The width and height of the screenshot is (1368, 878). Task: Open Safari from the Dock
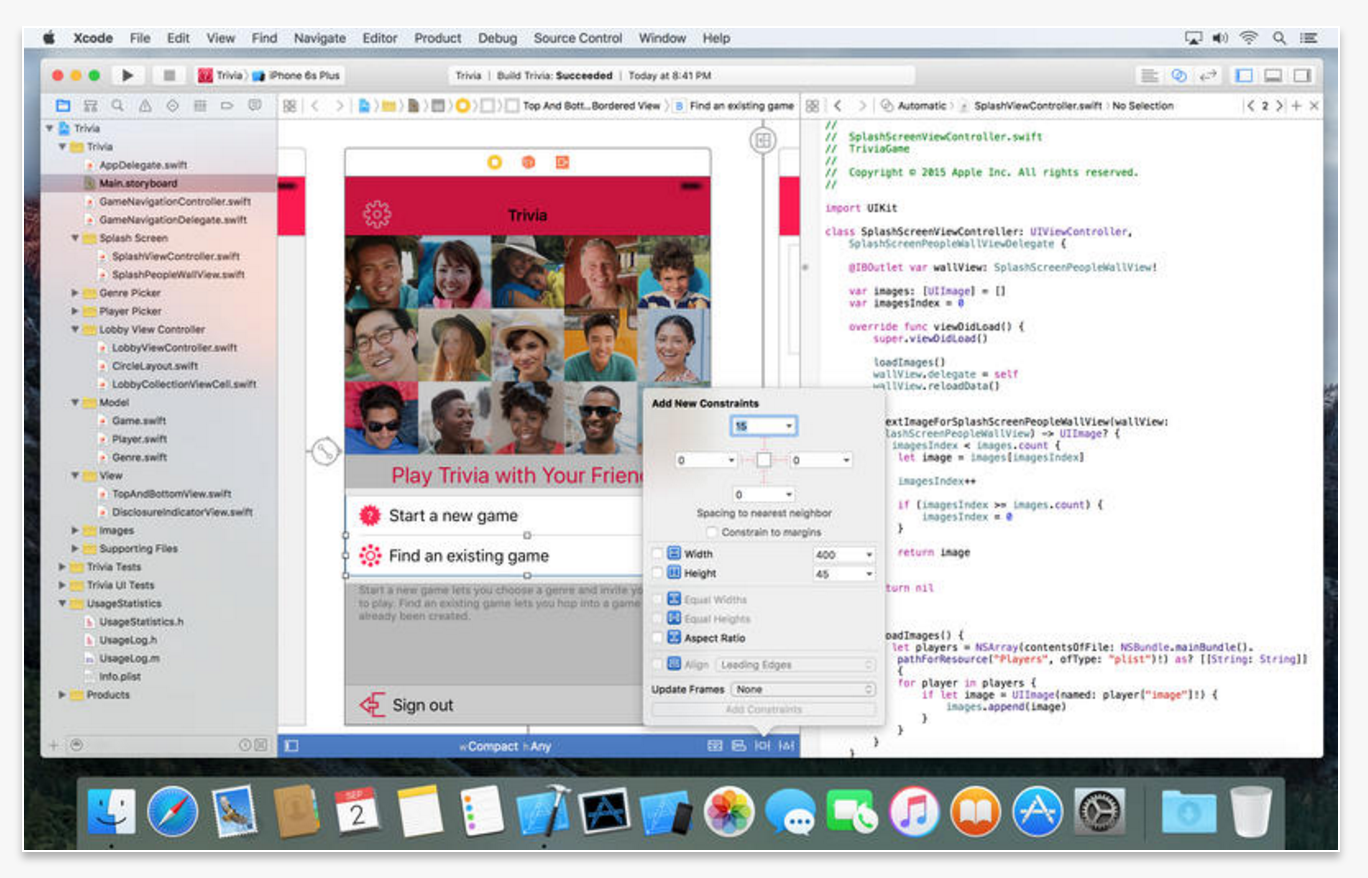click(173, 811)
